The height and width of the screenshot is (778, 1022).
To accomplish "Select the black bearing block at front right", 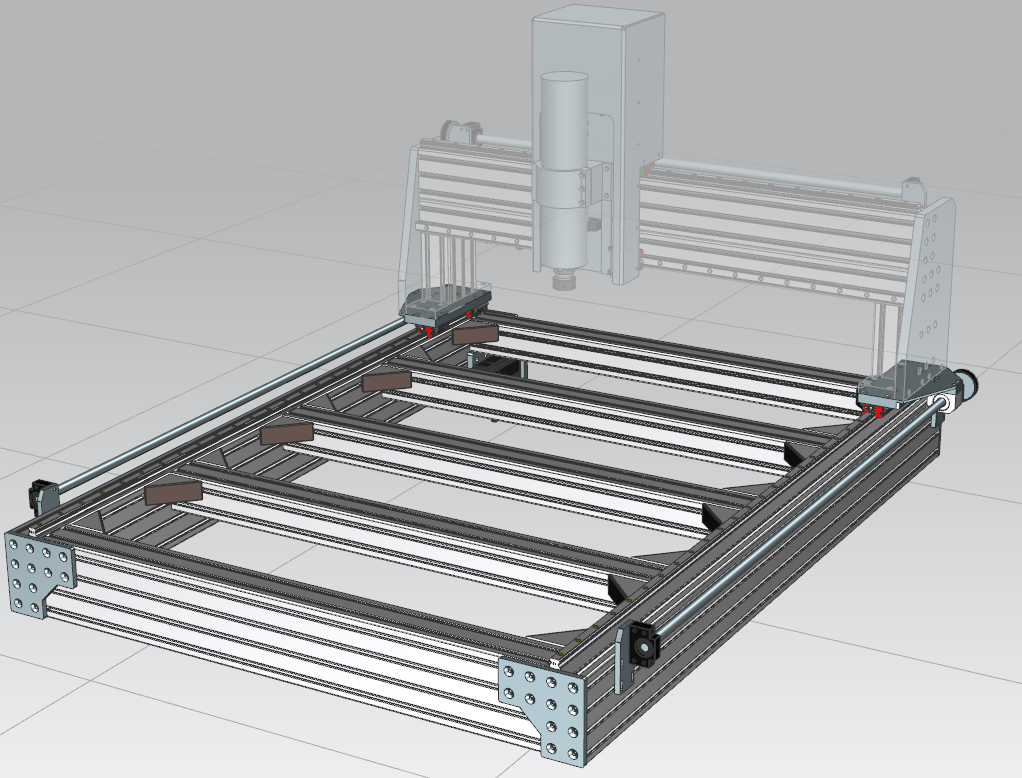I will (641, 645).
